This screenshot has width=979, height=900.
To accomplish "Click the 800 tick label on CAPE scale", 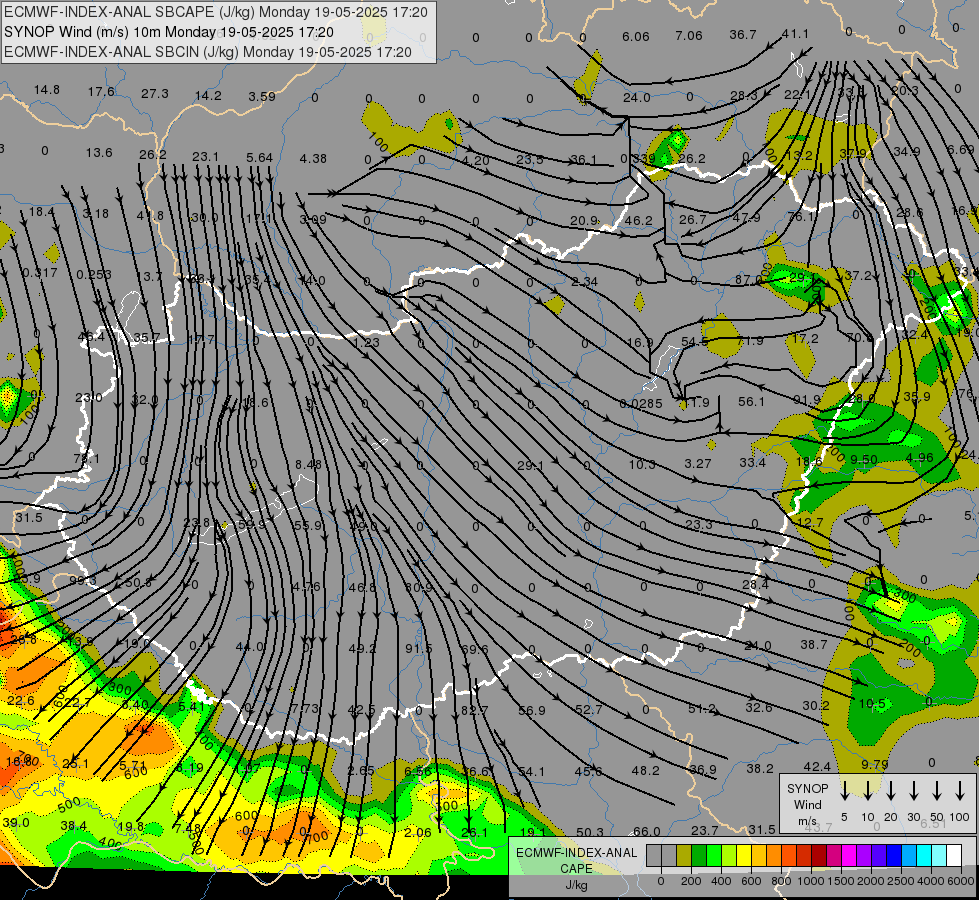I will click(781, 881).
